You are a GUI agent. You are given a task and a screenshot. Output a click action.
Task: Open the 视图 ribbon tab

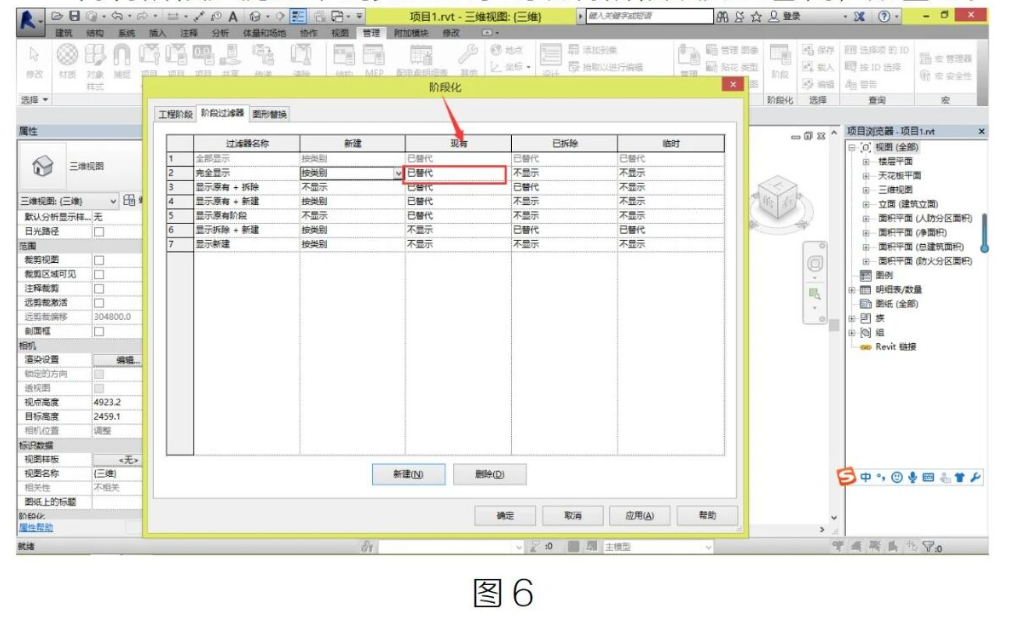[340, 33]
